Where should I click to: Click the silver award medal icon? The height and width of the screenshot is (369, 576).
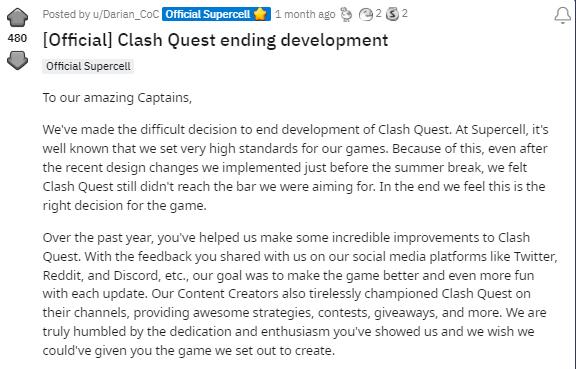click(x=392, y=14)
